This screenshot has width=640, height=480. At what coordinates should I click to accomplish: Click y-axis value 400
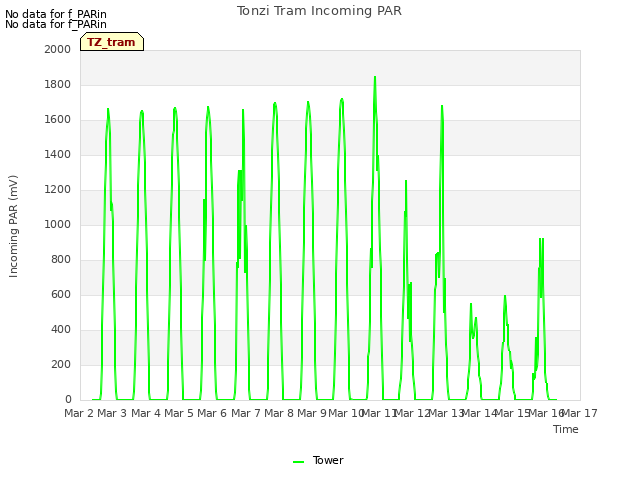tap(61, 329)
